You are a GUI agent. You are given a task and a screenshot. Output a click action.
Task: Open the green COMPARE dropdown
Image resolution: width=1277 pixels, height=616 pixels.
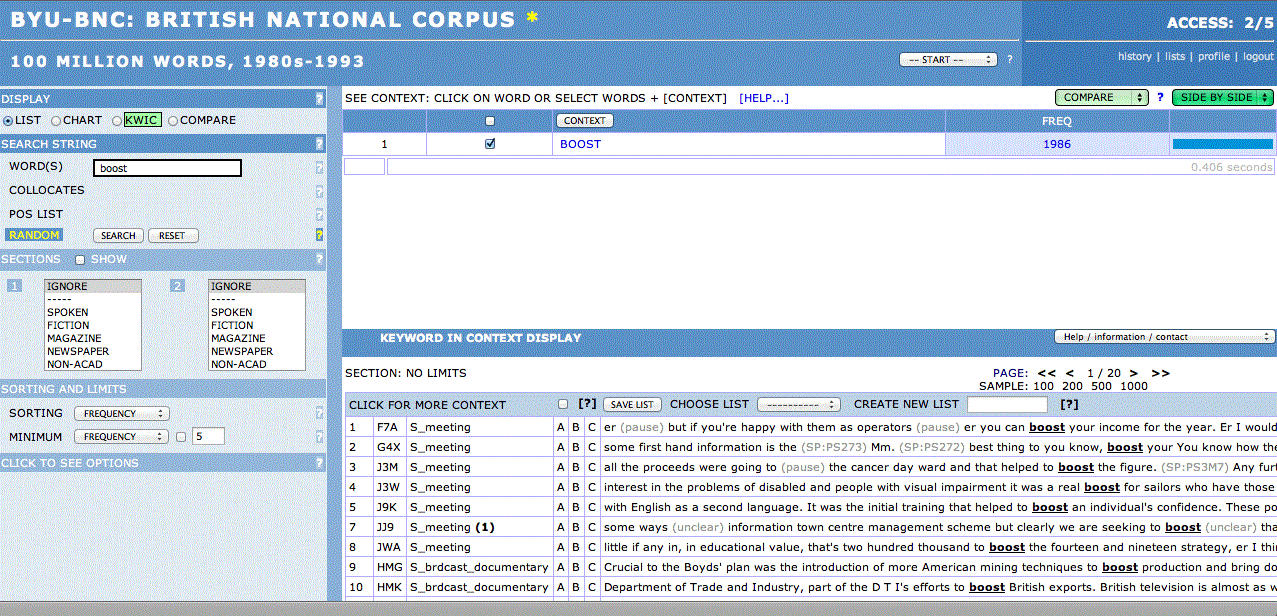pos(1102,98)
